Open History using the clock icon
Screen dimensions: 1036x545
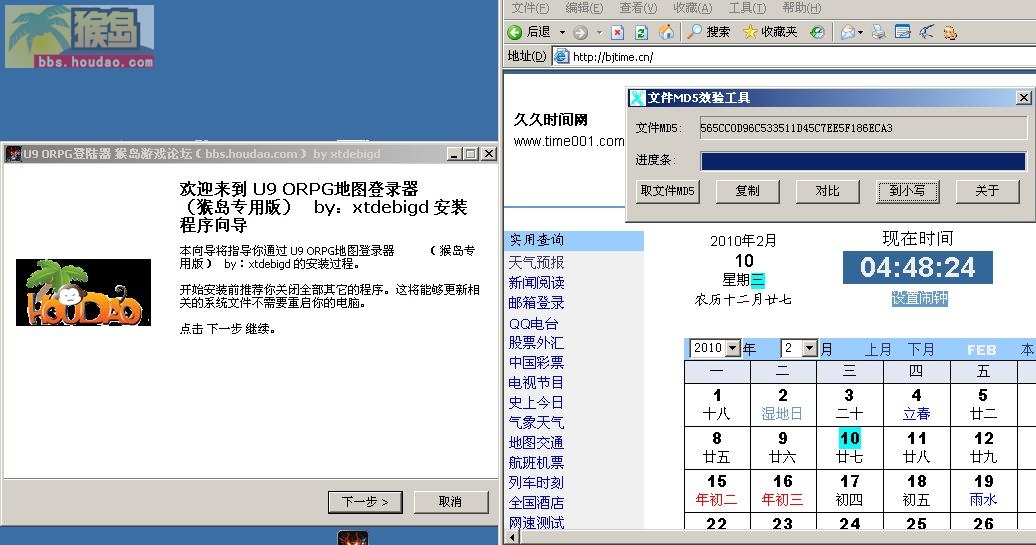coord(817,32)
